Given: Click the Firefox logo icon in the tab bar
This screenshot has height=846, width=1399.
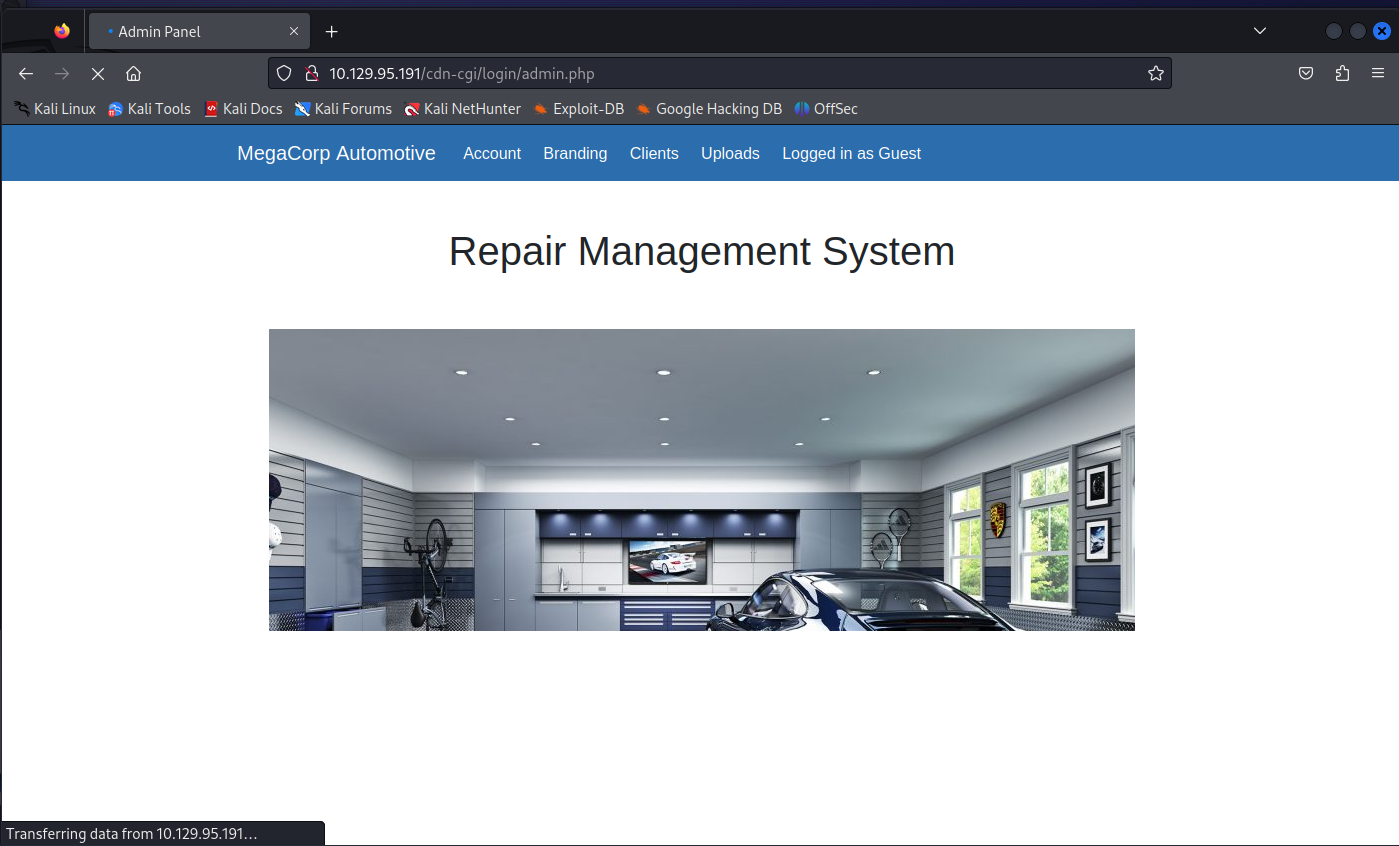Looking at the screenshot, I should click(x=62, y=31).
